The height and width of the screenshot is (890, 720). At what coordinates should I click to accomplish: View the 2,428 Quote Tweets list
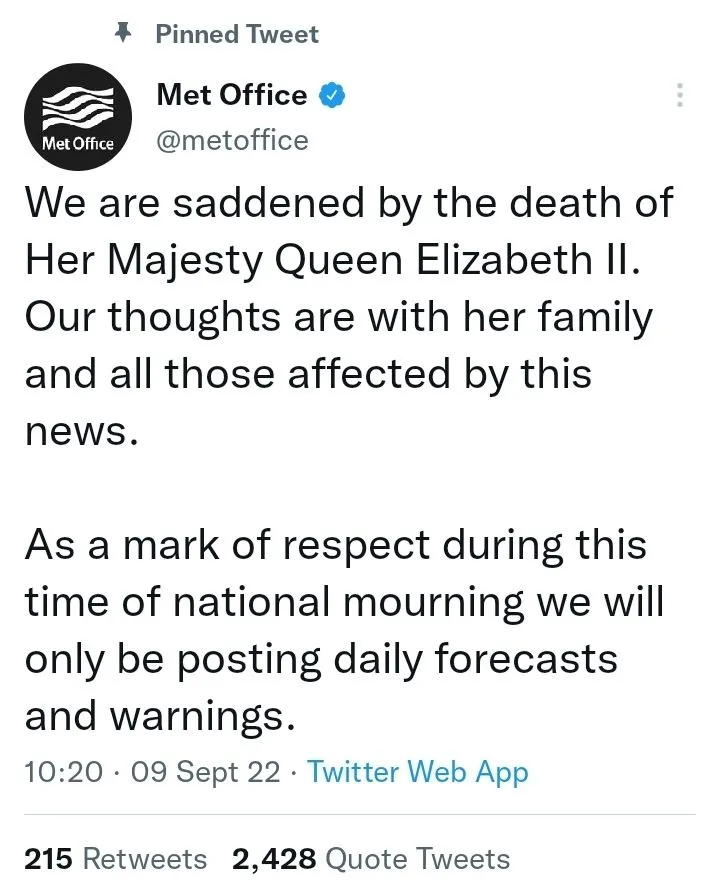point(371,858)
